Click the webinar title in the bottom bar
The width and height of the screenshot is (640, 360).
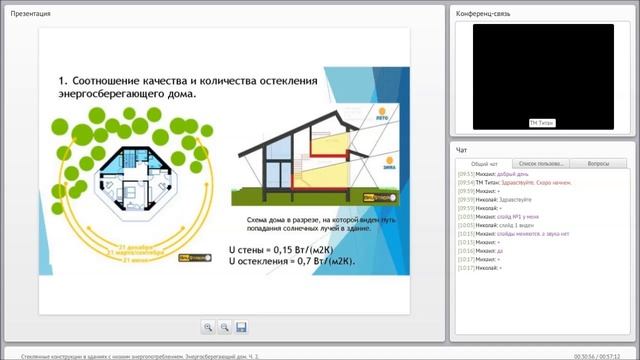point(140,356)
